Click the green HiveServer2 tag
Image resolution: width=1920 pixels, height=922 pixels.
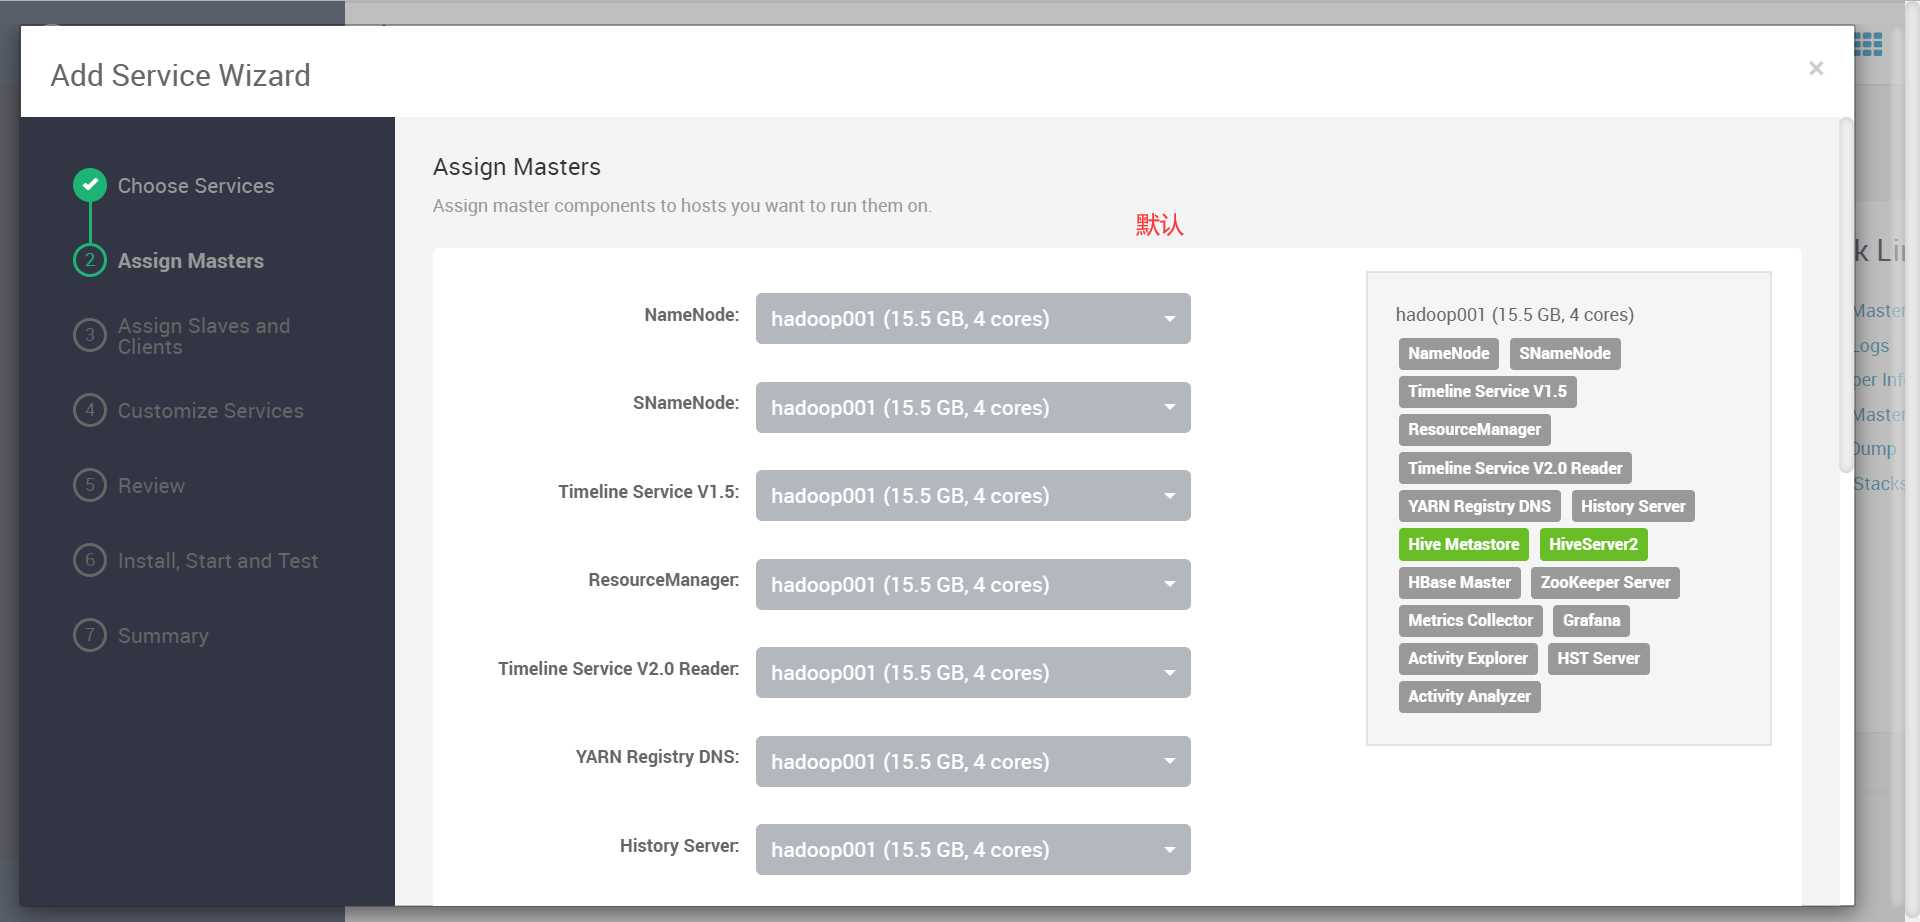[1593, 544]
